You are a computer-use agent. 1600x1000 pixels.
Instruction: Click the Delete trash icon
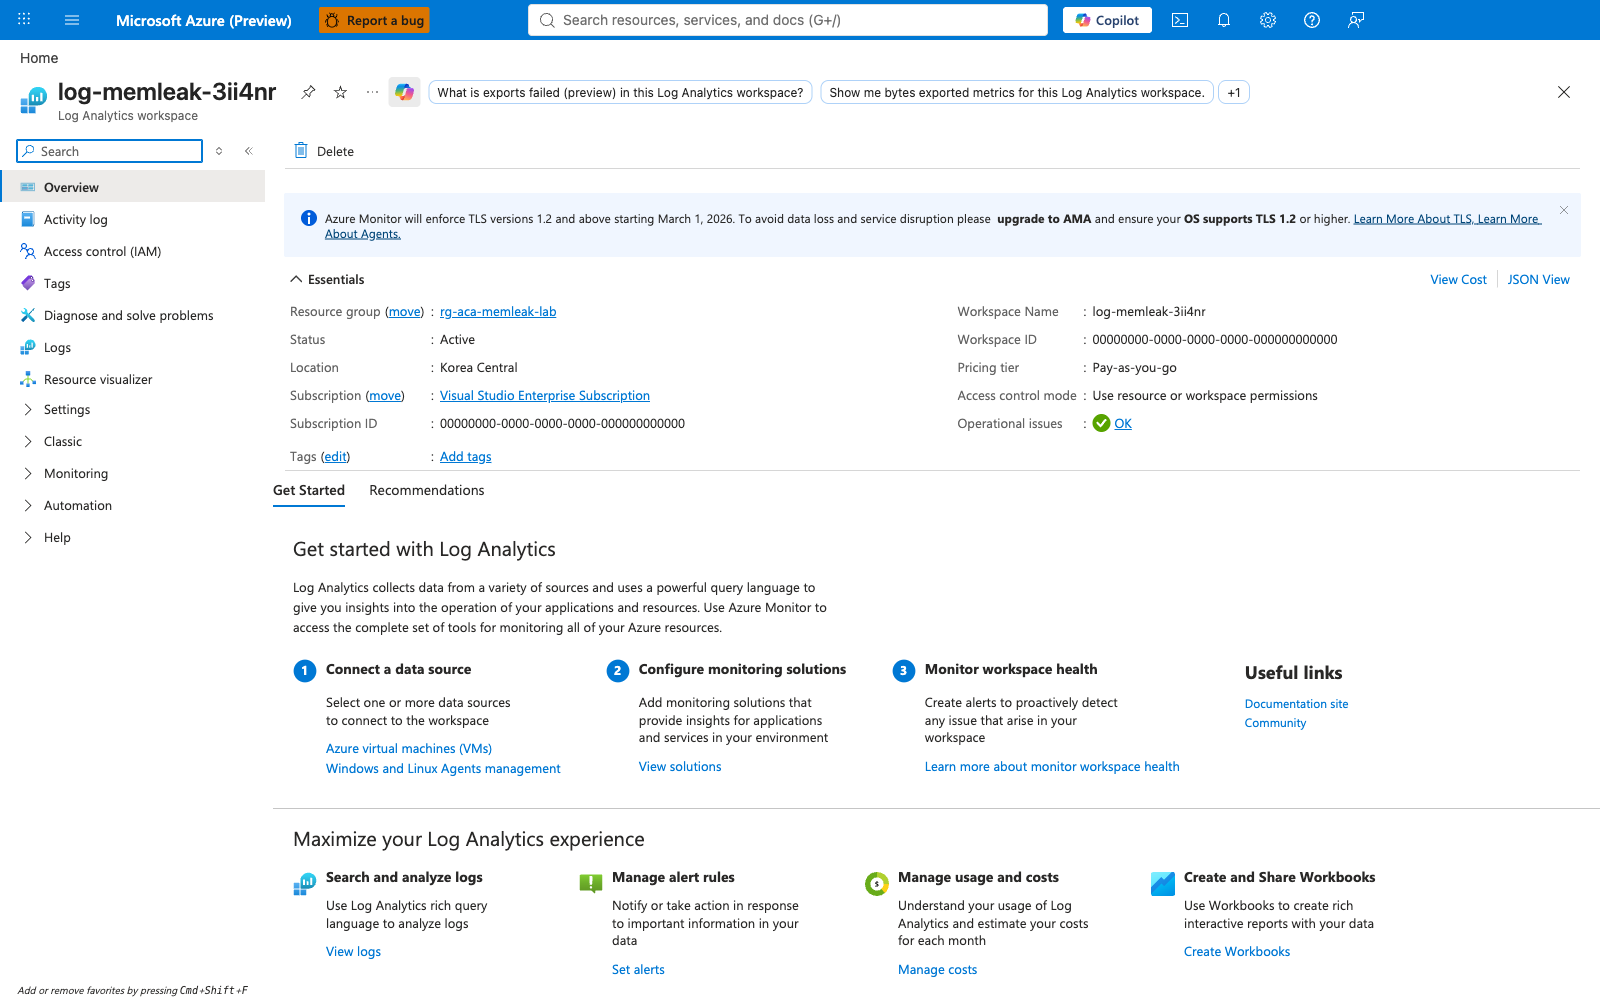[x=301, y=151]
